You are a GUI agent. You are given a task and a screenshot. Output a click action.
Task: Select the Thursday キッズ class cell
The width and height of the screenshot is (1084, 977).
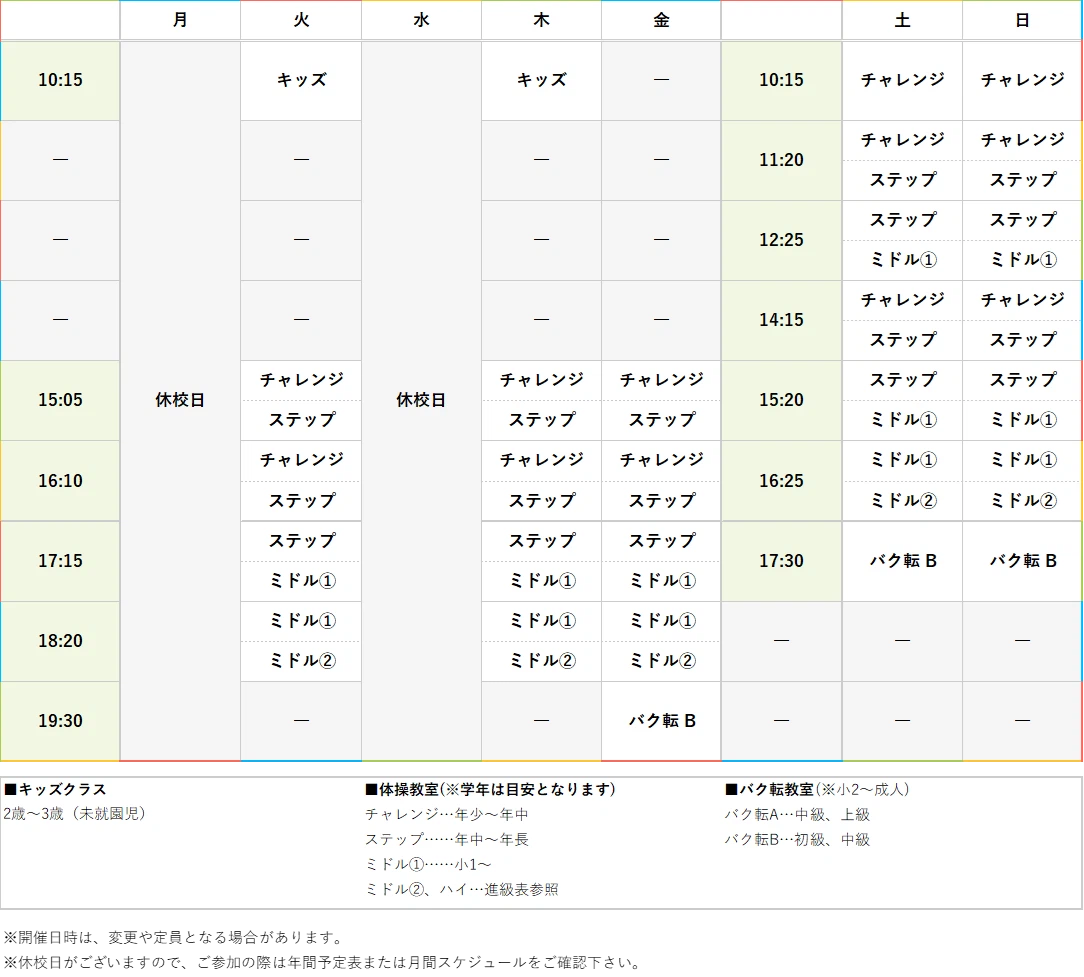coord(540,80)
